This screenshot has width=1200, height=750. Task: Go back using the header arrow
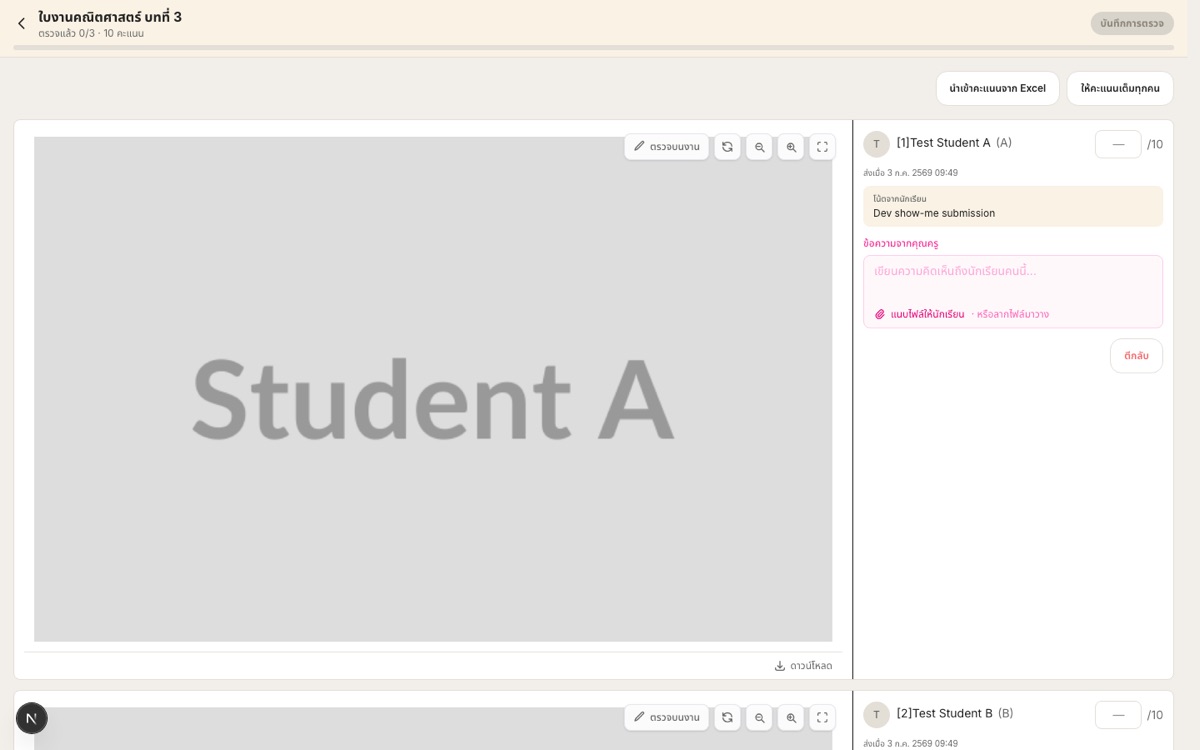click(21, 23)
